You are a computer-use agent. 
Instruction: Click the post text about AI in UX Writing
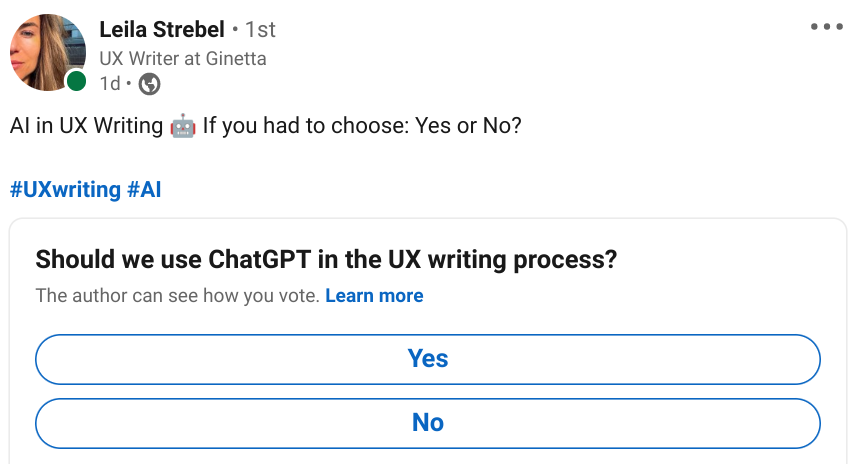266,126
